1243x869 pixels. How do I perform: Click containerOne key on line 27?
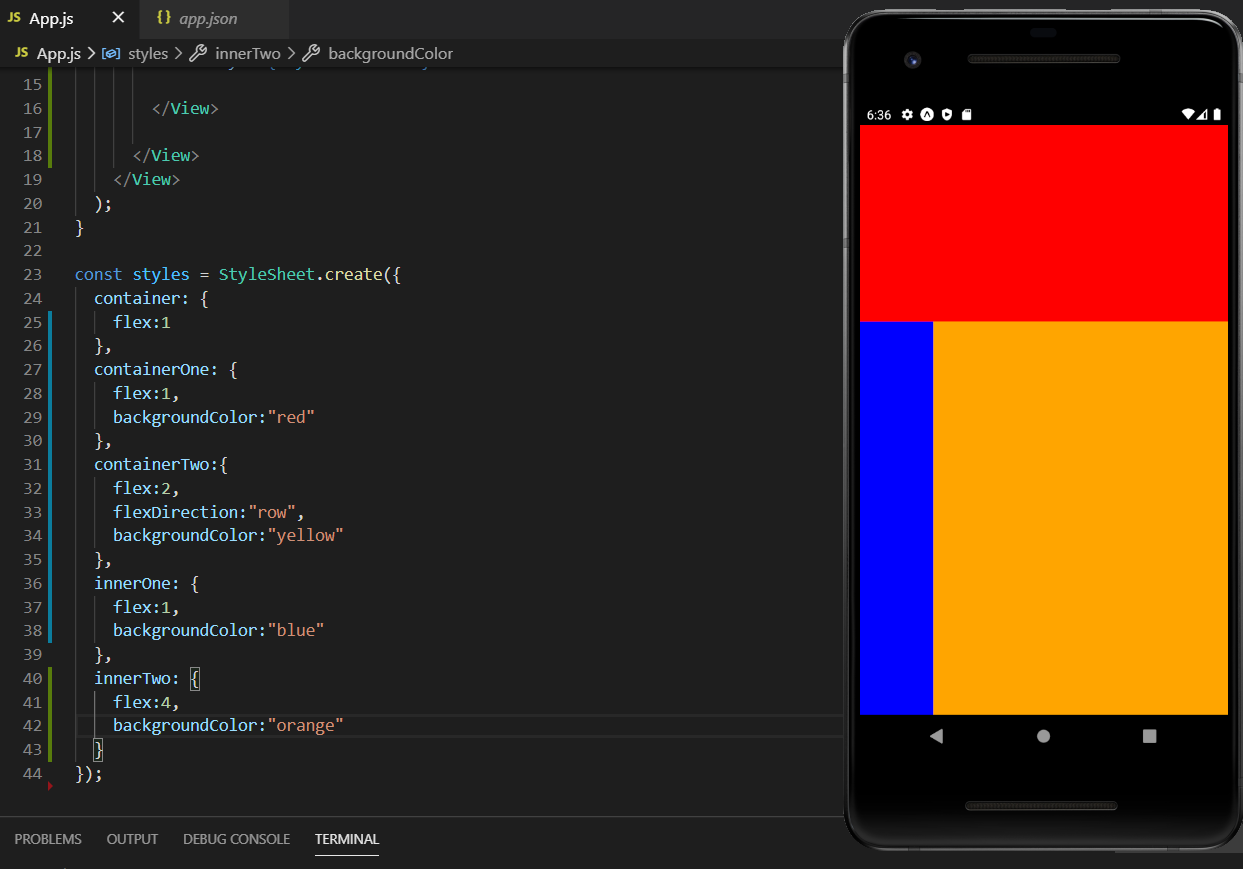(x=151, y=369)
